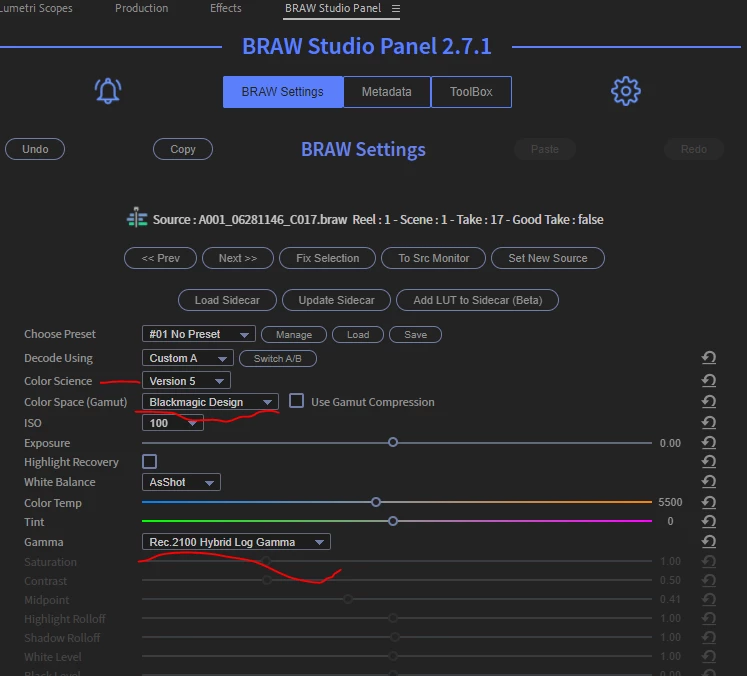The height and width of the screenshot is (676, 747).
Task: Reset the Exposure slider
Action: [708, 443]
